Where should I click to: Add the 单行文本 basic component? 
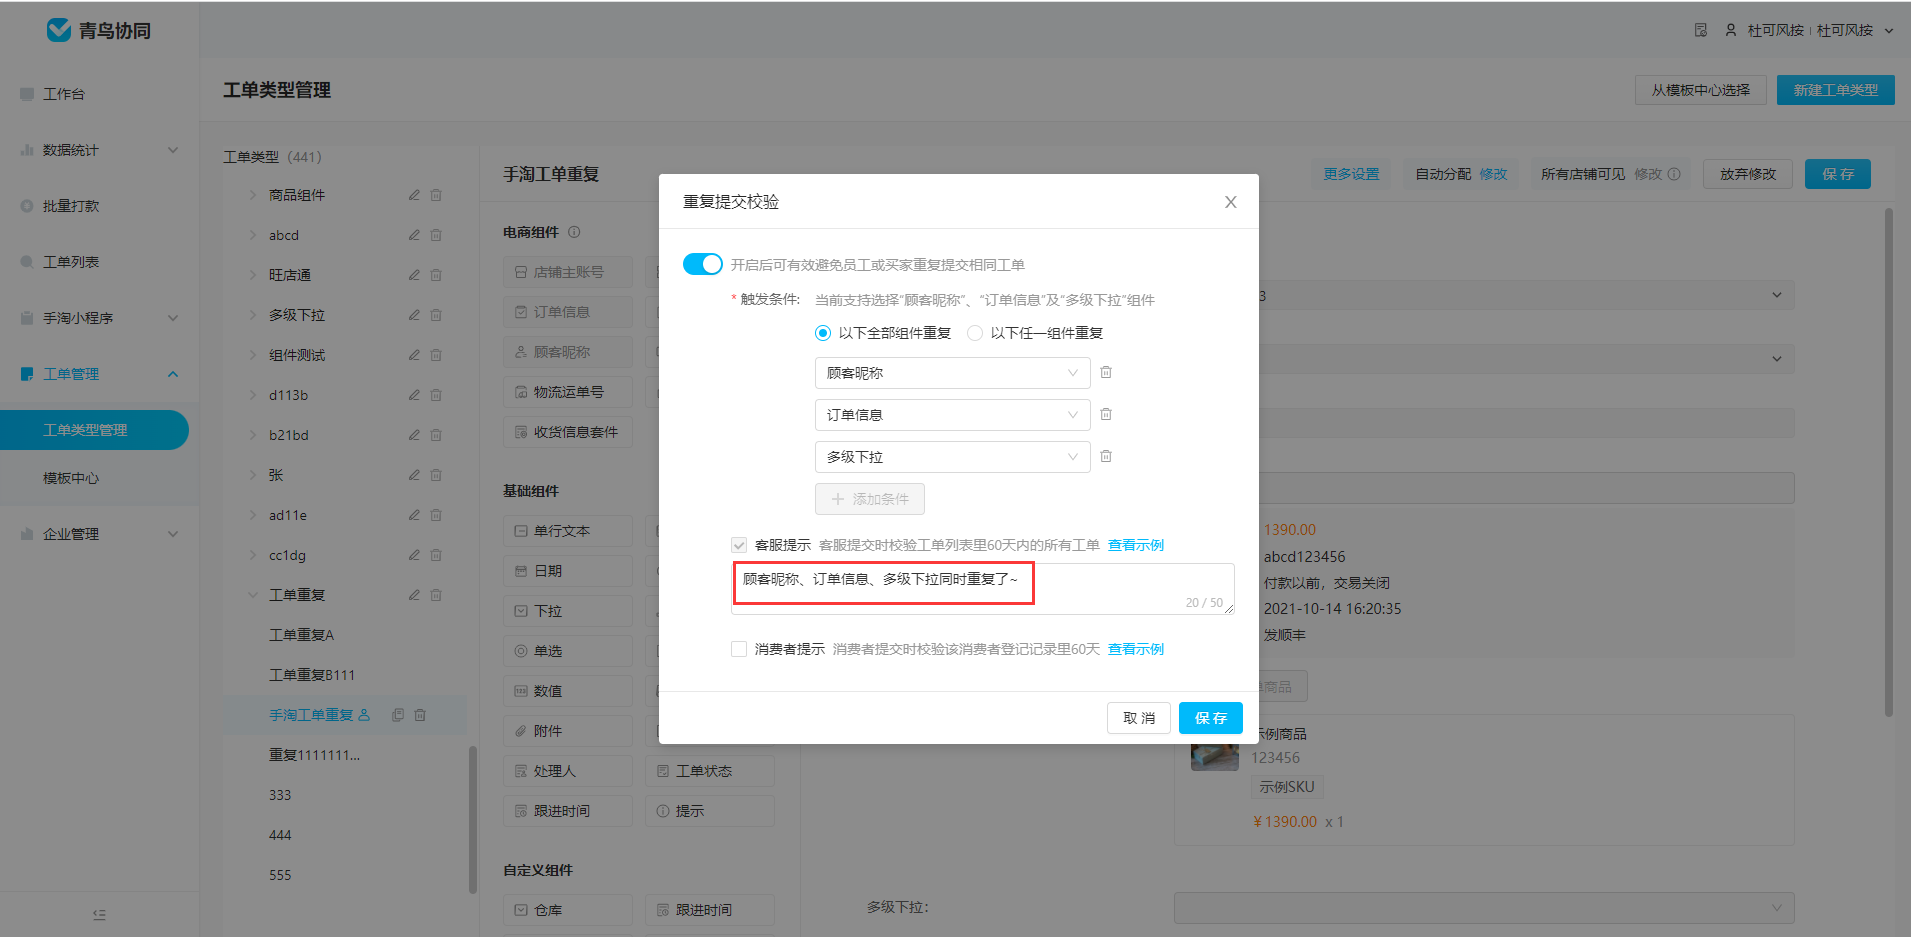(568, 531)
